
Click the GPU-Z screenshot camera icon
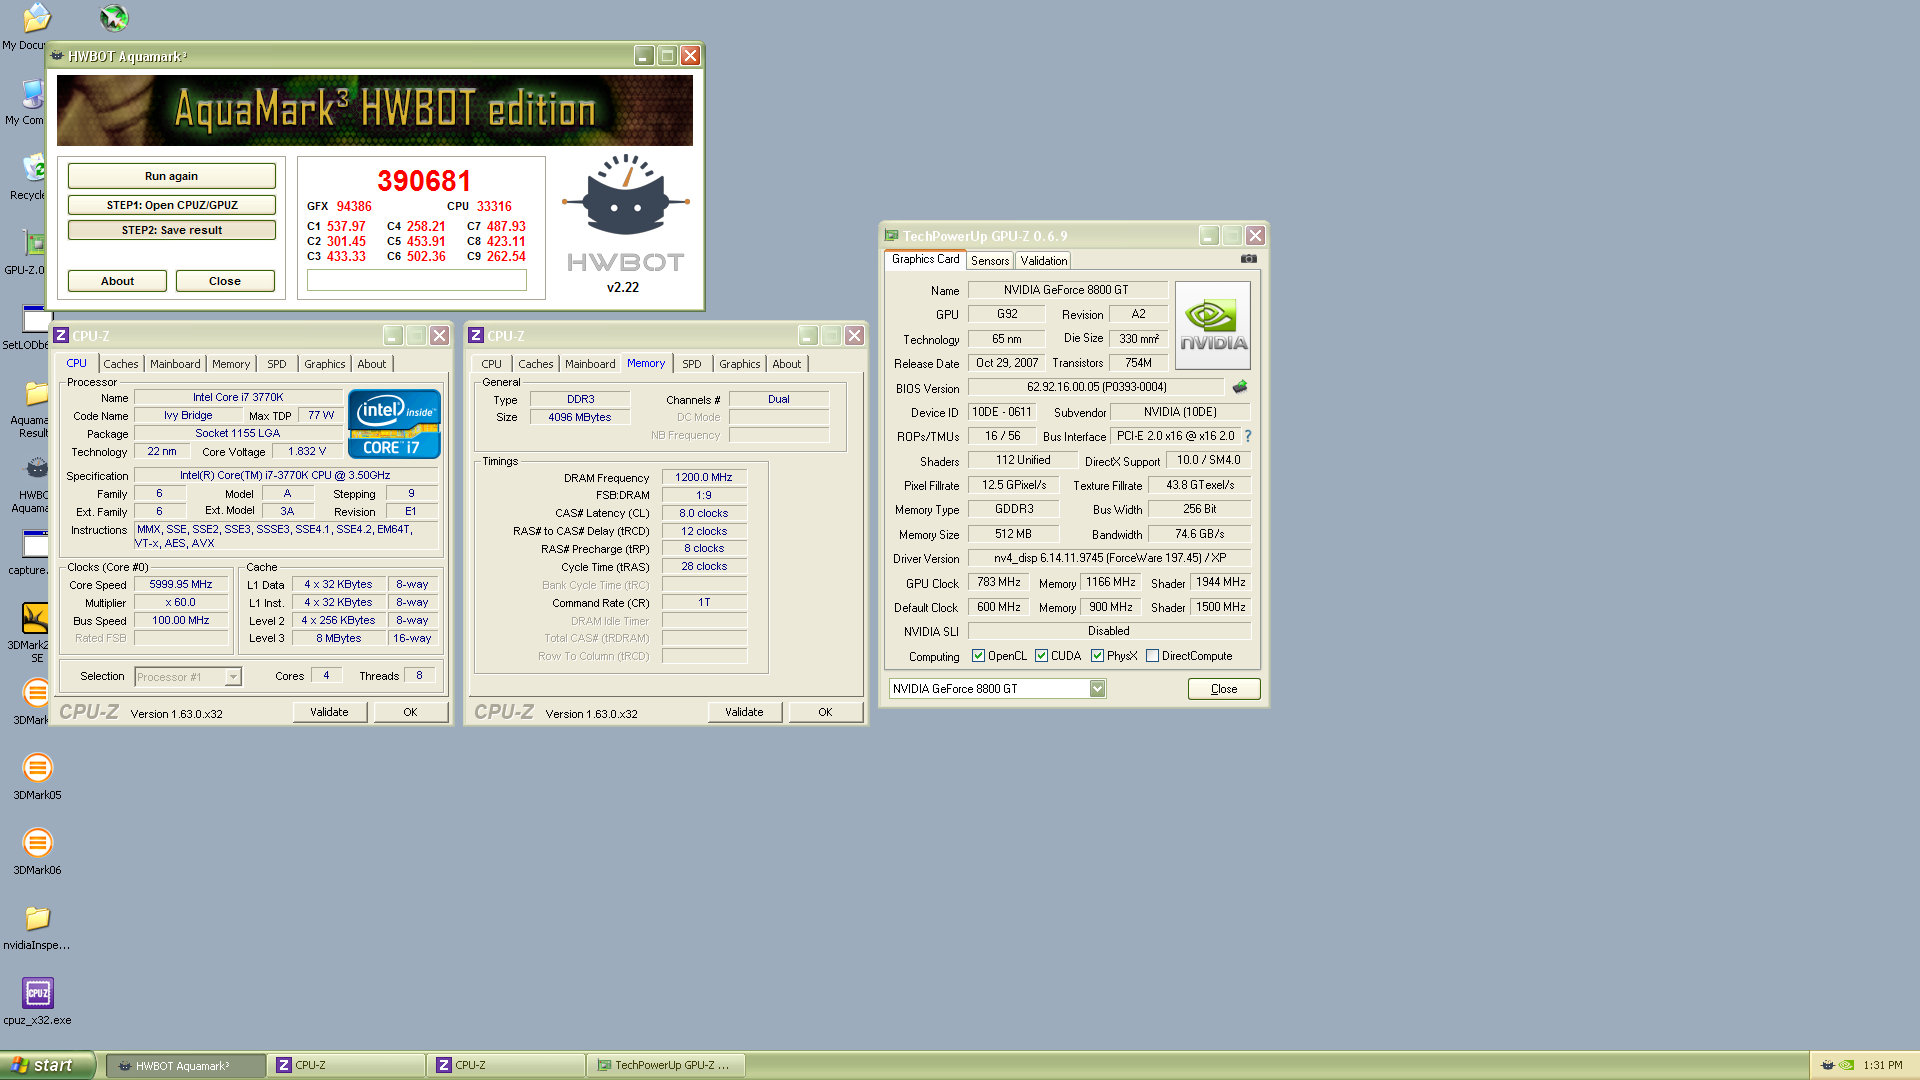point(1249,259)
